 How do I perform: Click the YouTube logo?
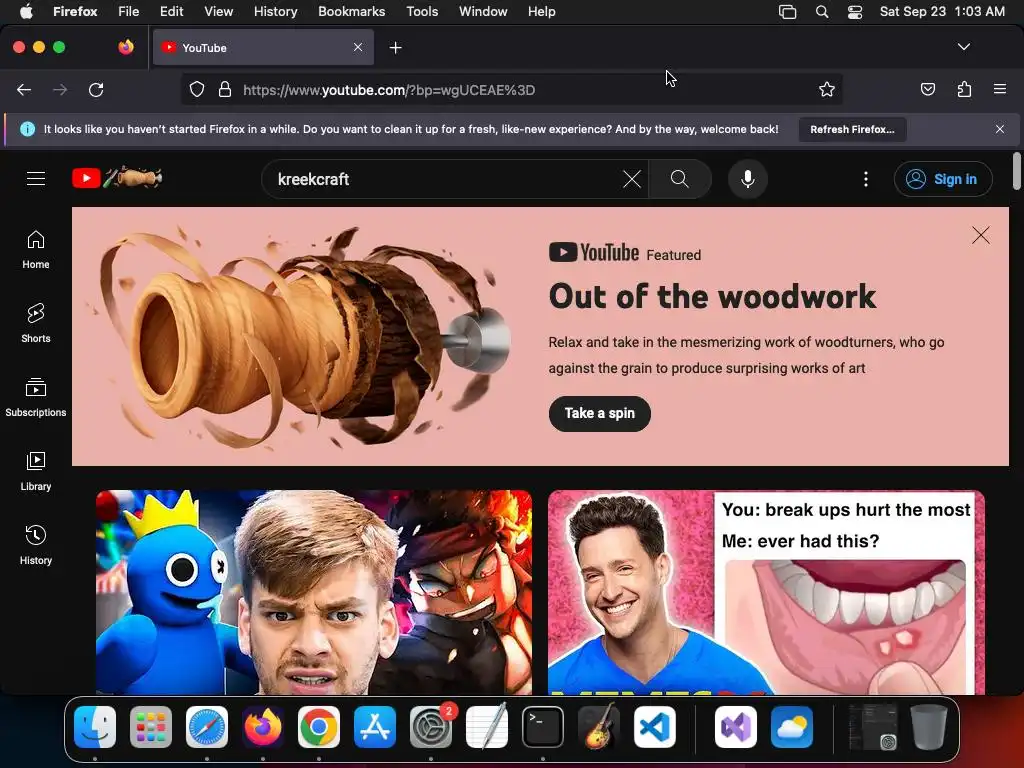tap(117, 178)
